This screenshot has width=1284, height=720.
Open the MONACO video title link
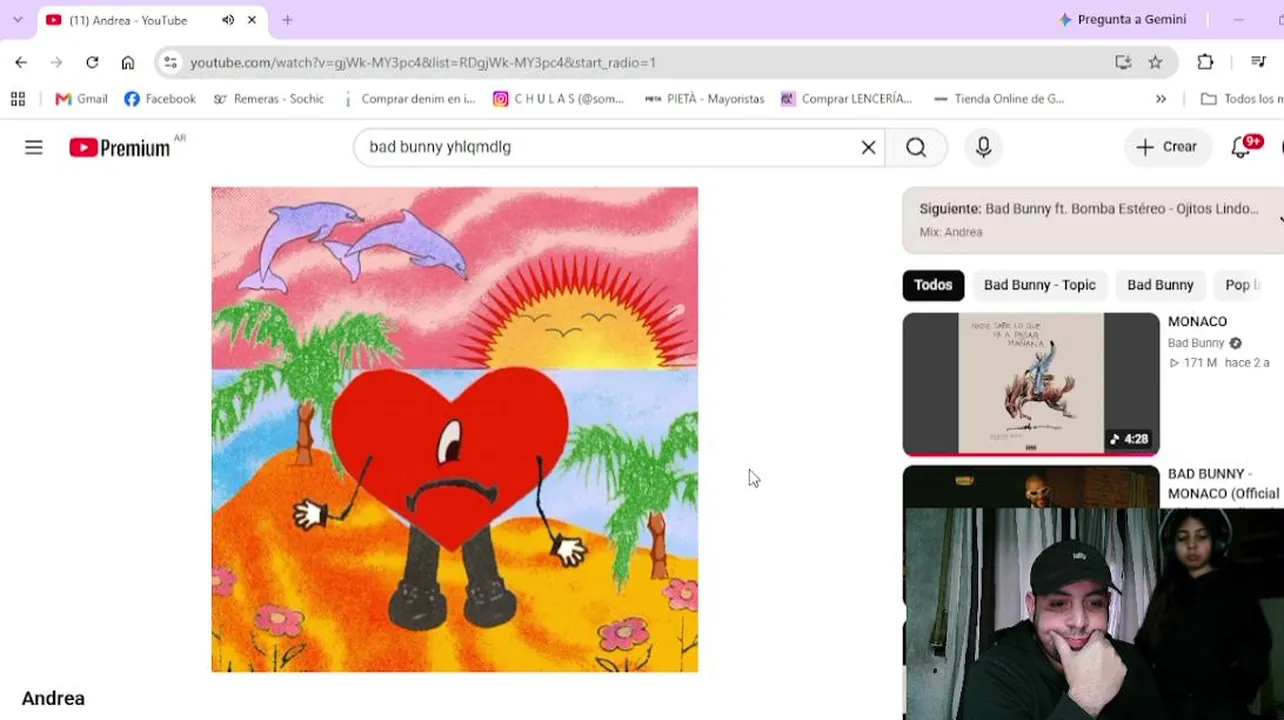[1197, 322]
